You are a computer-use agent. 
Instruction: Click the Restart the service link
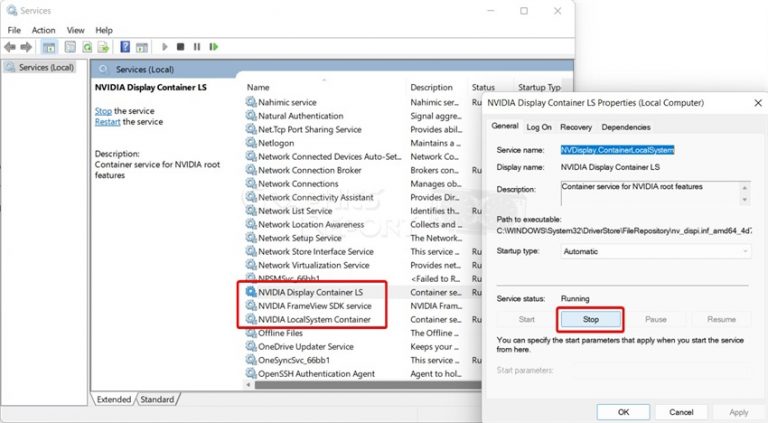(x=107, y=121)
